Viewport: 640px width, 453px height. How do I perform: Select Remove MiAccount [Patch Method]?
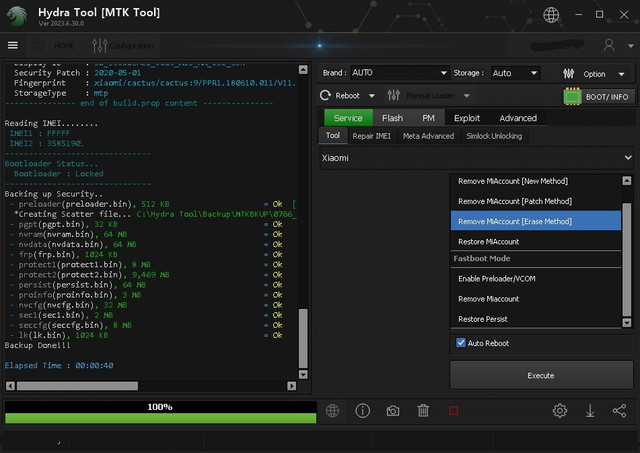click(536, 201)
